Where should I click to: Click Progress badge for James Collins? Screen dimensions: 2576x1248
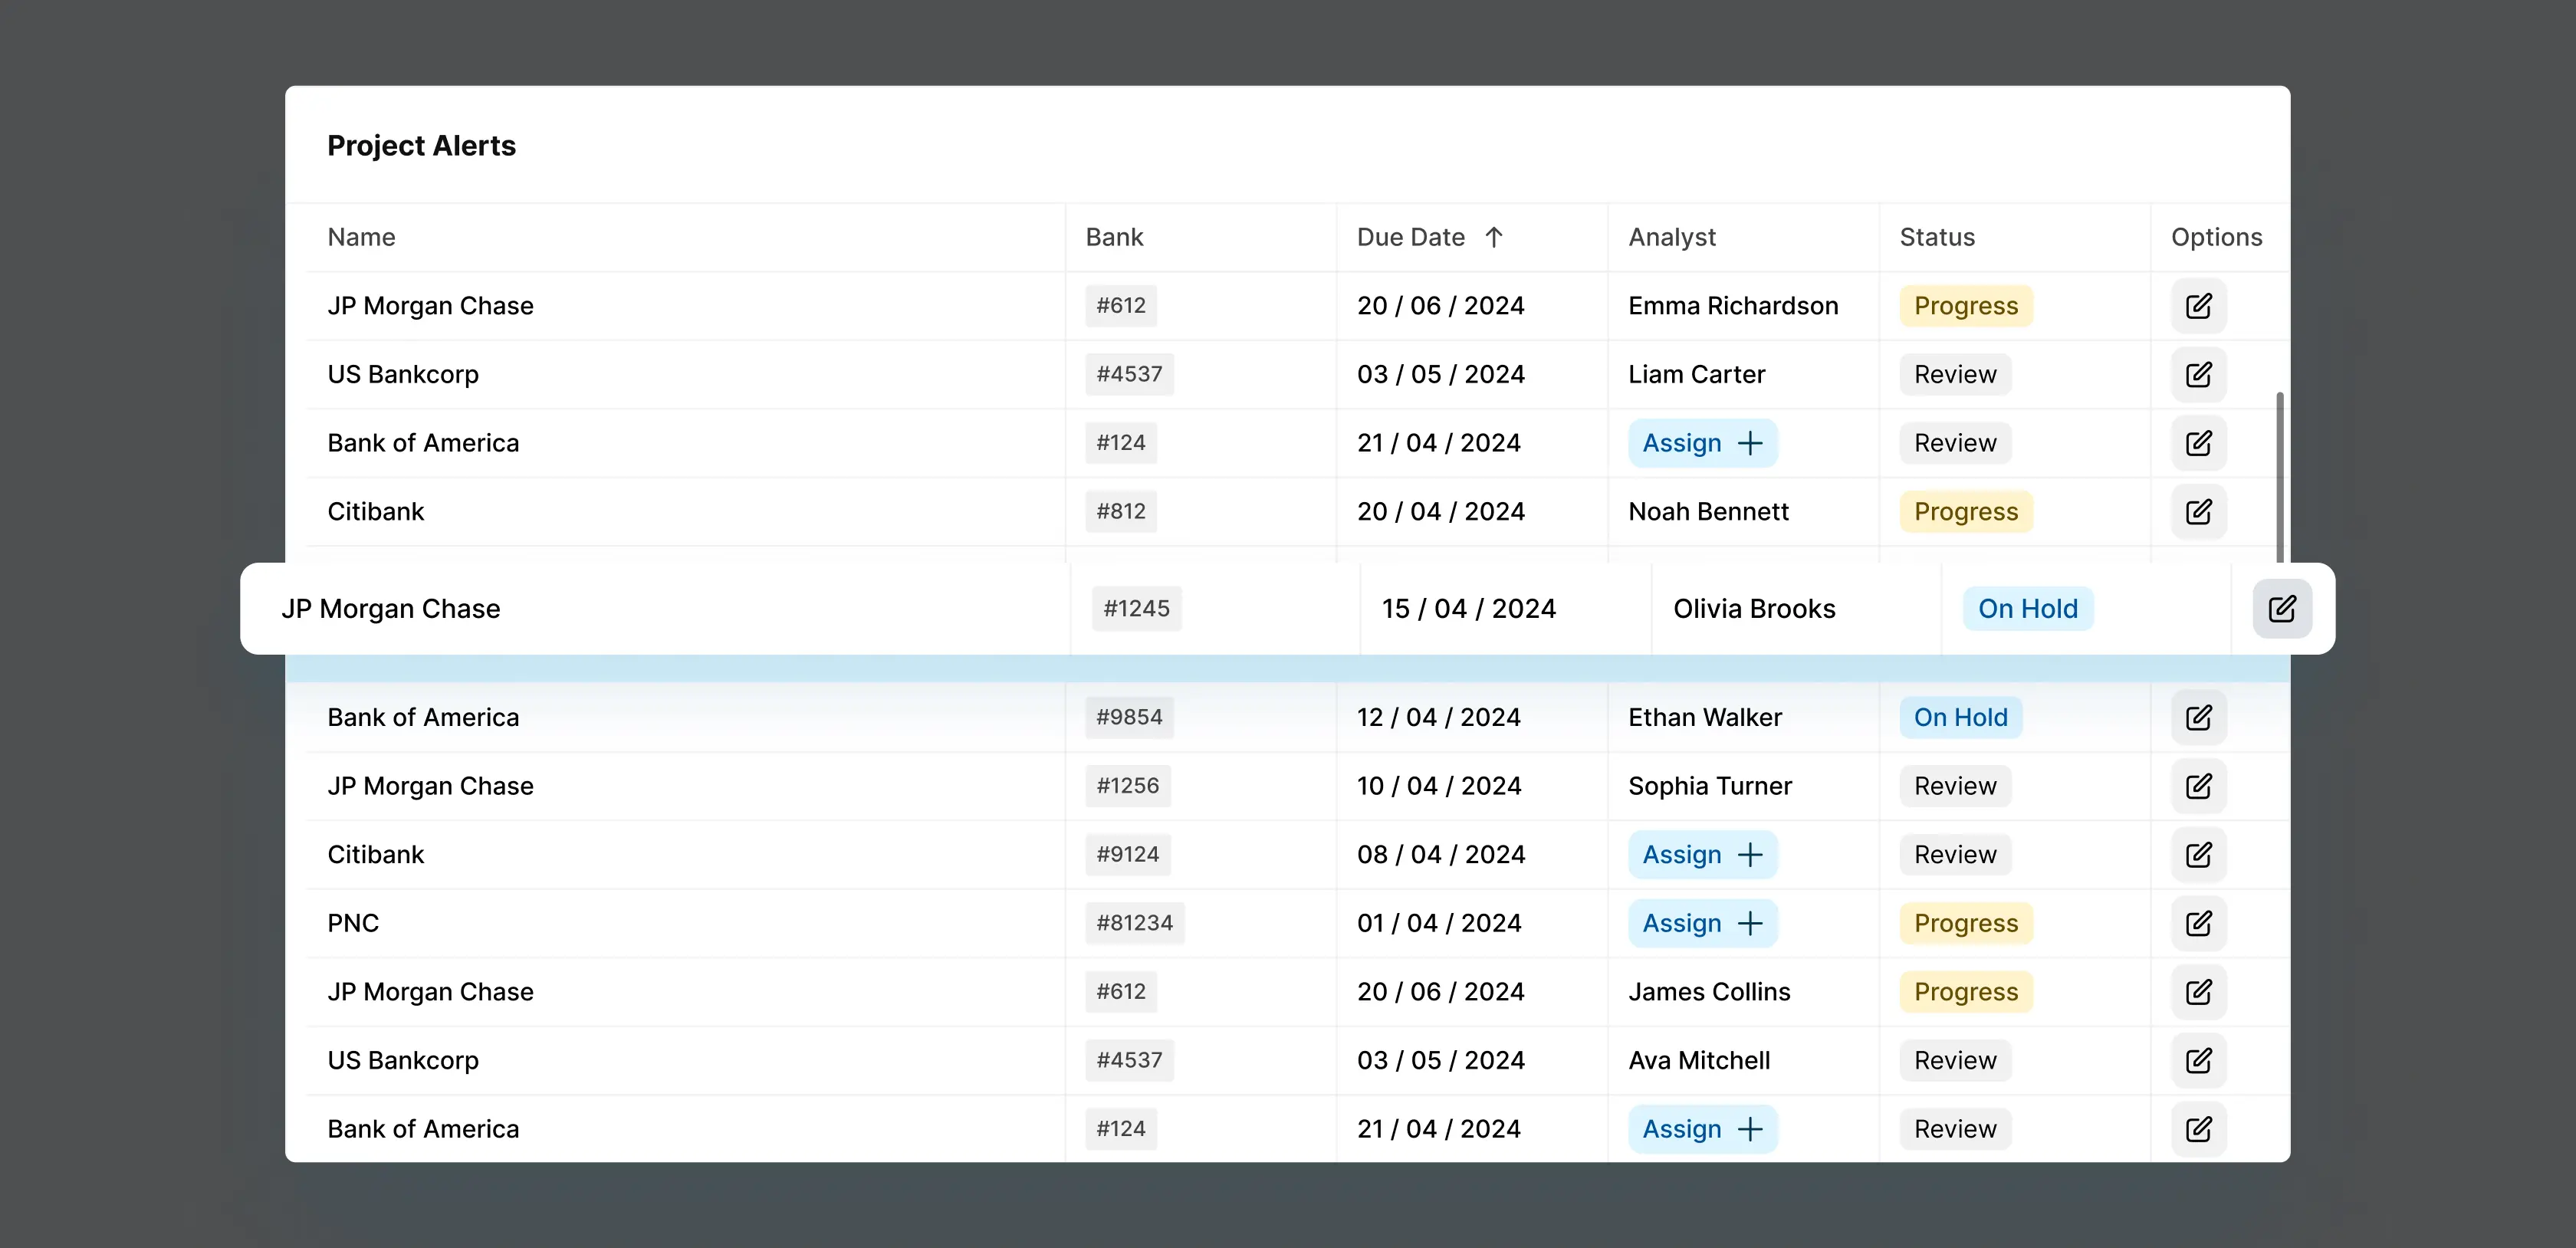[x=1966, y=992]
